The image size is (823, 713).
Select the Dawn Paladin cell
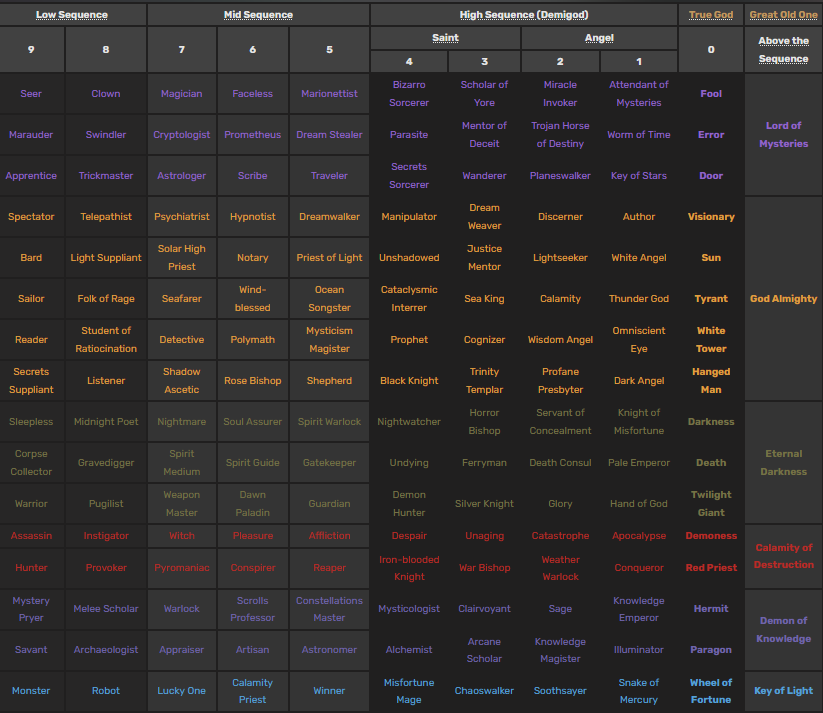[x=252, y=503]
